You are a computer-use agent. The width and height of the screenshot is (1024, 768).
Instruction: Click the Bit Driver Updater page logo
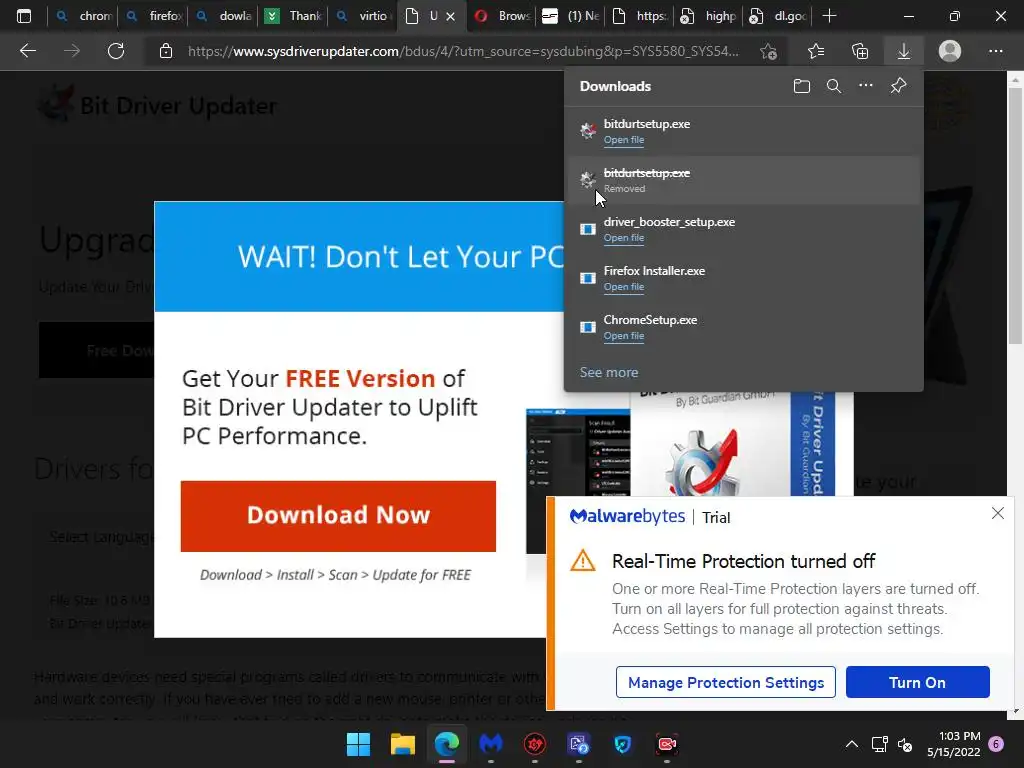tap(157, 105)
